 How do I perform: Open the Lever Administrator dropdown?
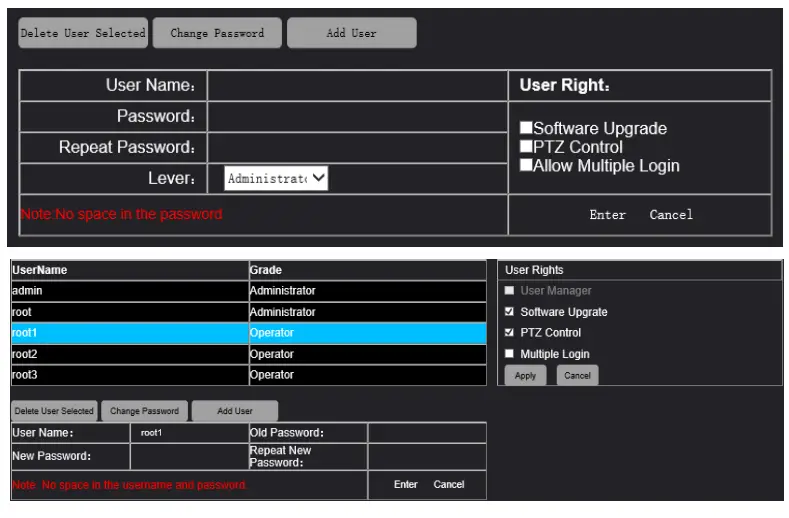[276, 178]
